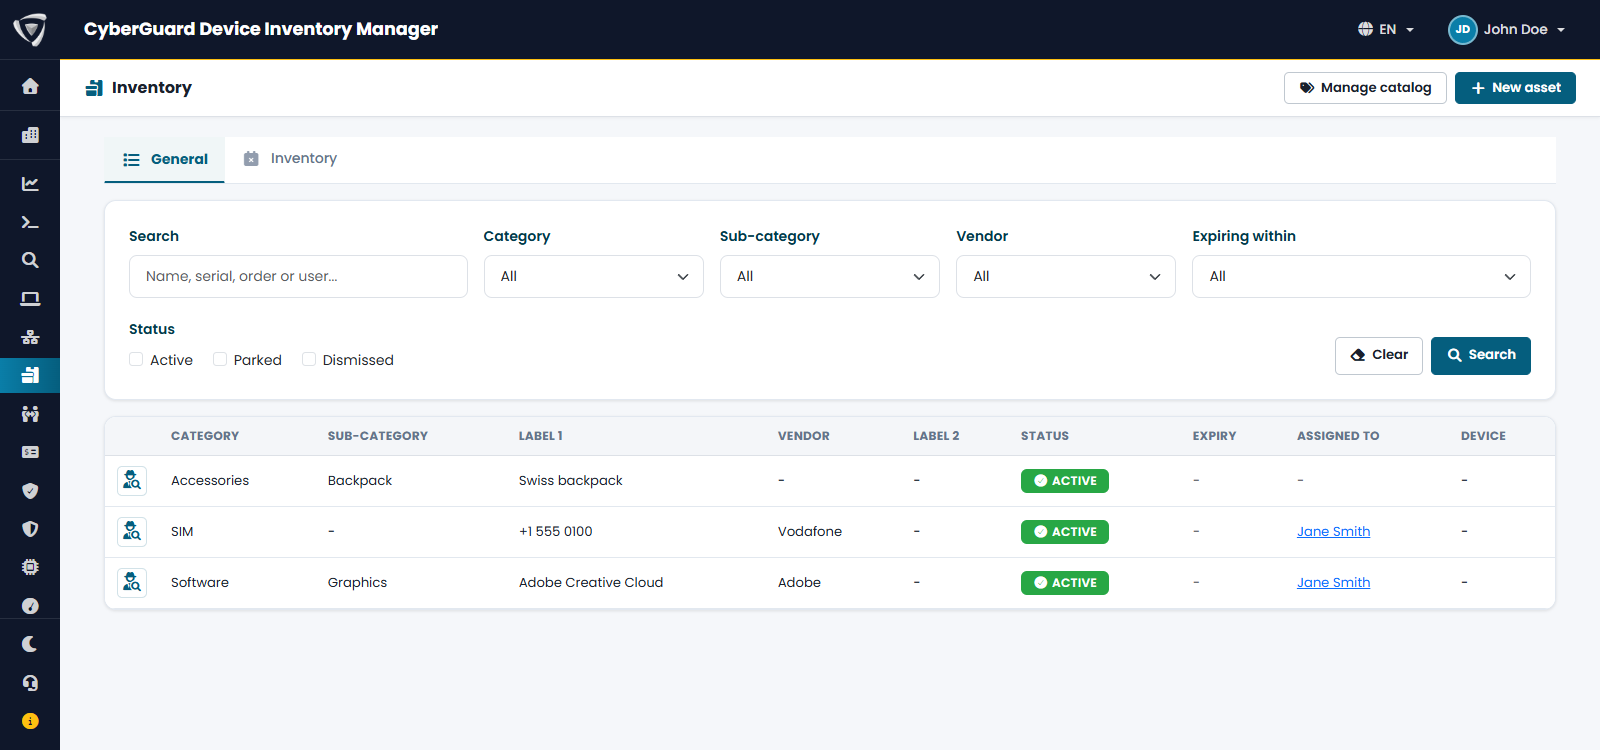
Task: Focus the Name, serial, order search field
Action: click(298, 276)
